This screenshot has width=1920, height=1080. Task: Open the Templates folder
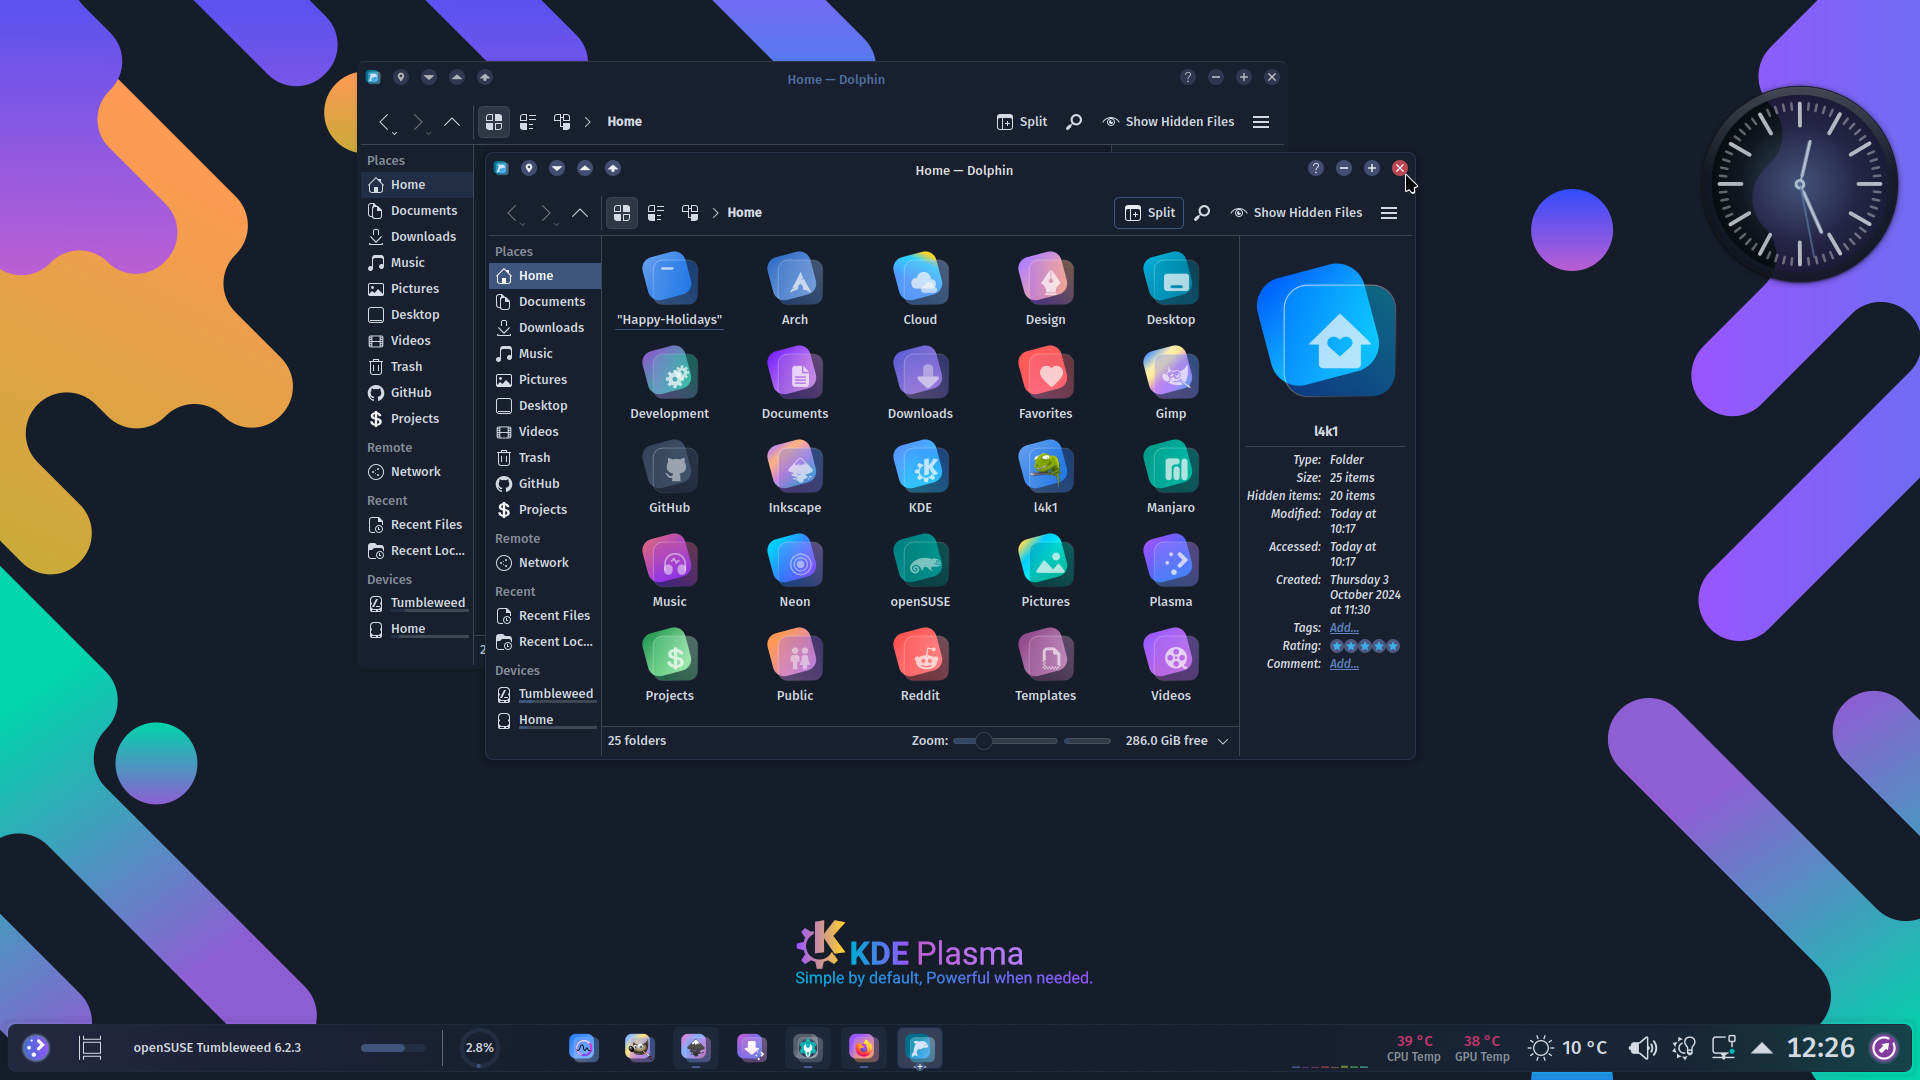click(x=1045, y=666)
